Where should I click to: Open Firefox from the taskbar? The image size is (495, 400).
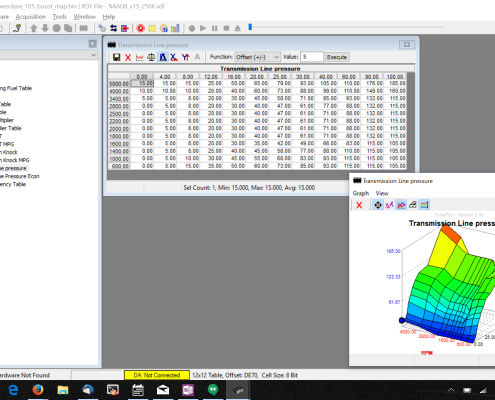pyautogui.click(x=38, y=390)
